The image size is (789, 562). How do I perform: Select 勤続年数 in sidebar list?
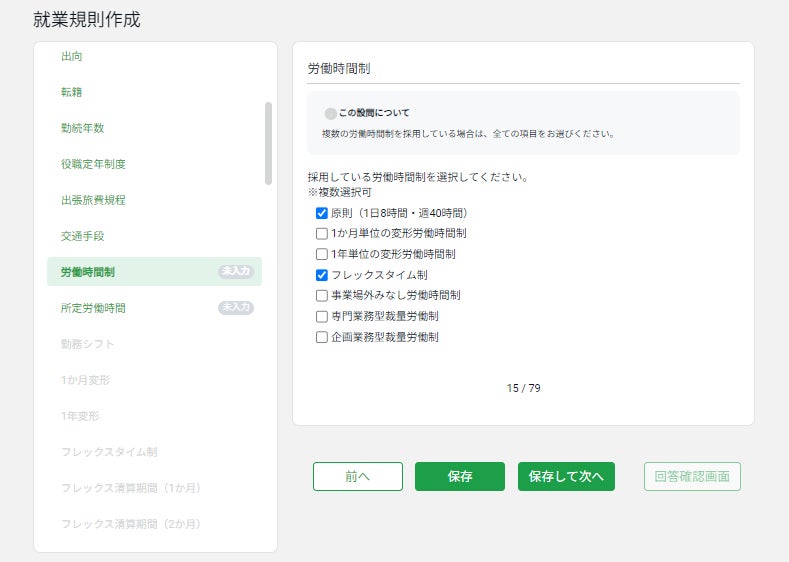[x=82, y=128]
